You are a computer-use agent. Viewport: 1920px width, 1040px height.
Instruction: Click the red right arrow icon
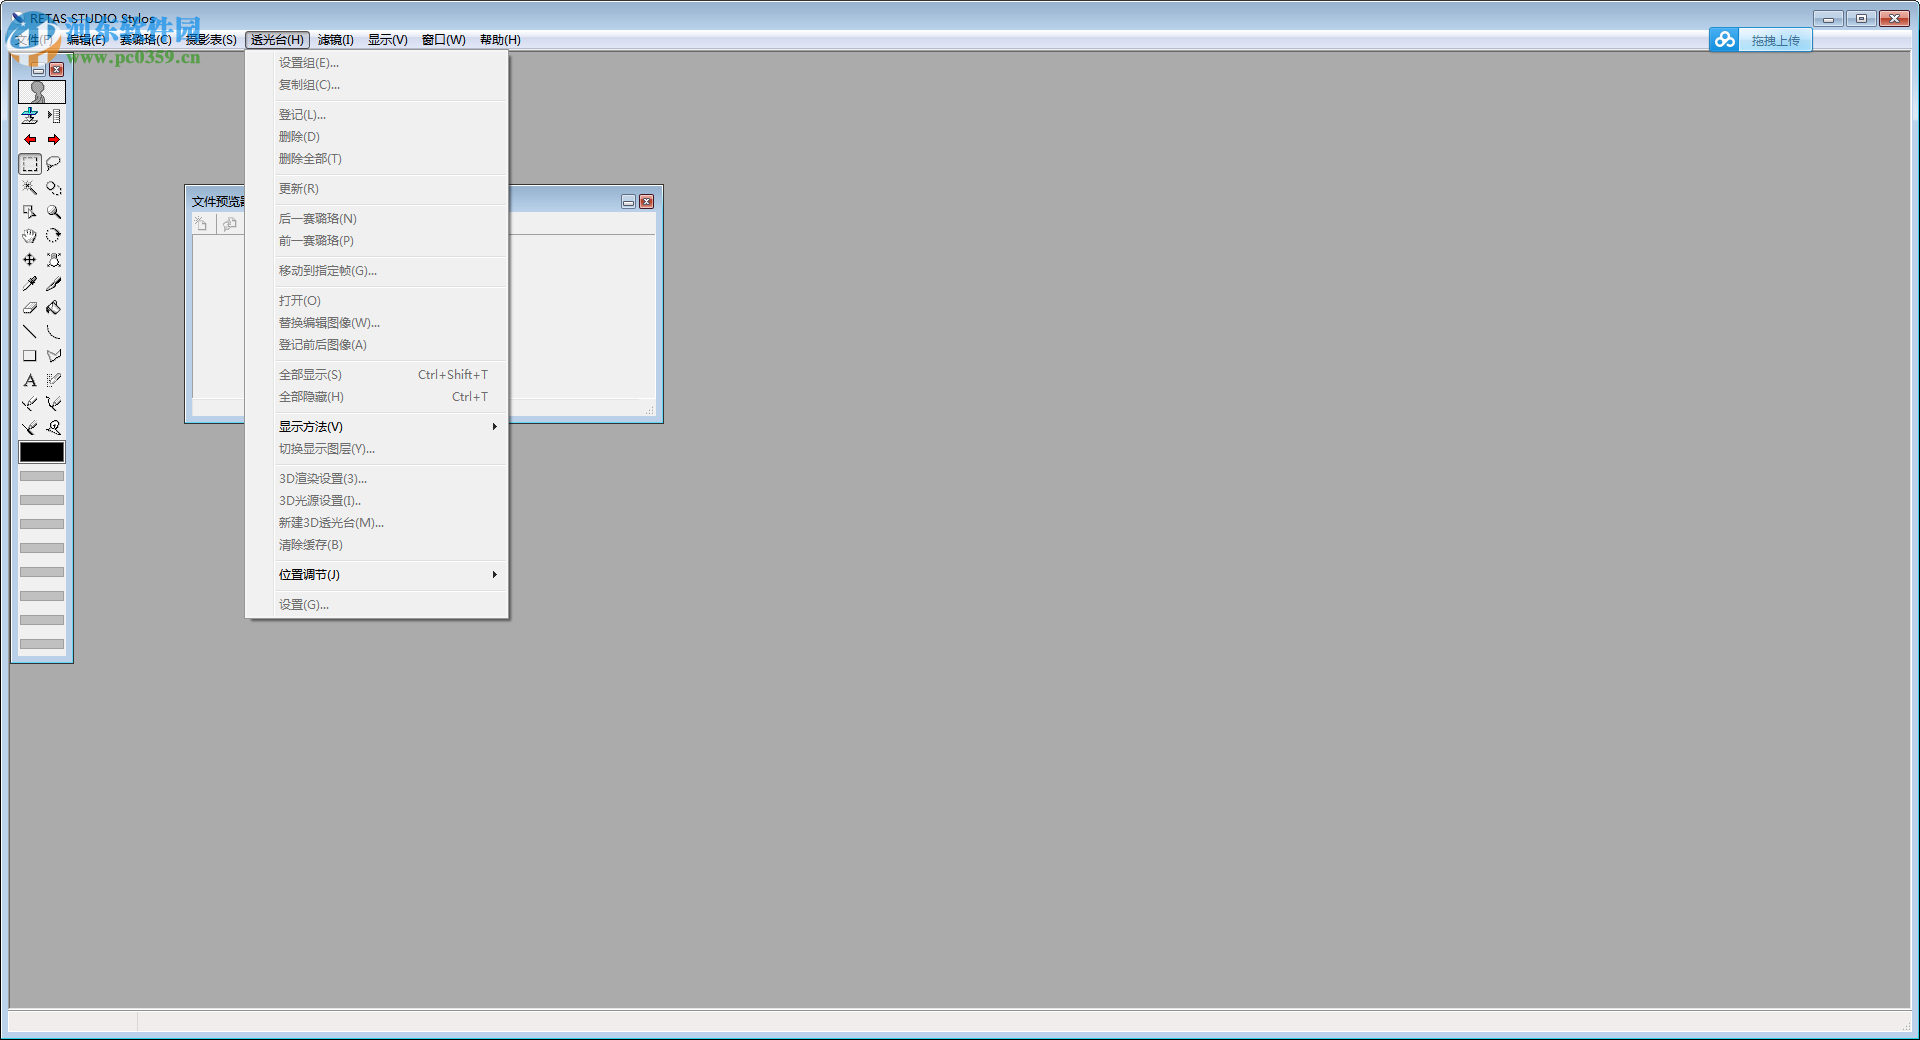[x=54, y=140]
